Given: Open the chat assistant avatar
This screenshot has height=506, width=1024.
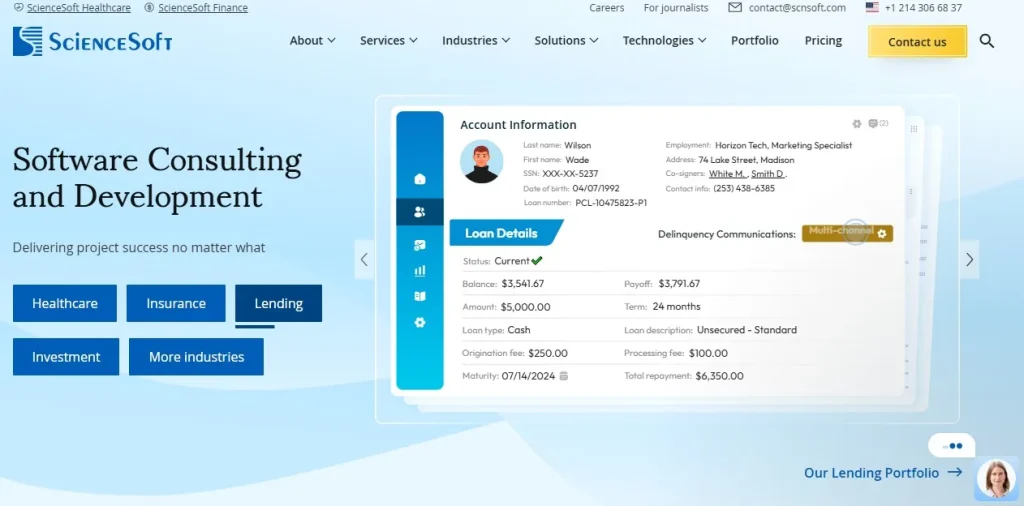Looking at the screenshot, I should (997, 478).
